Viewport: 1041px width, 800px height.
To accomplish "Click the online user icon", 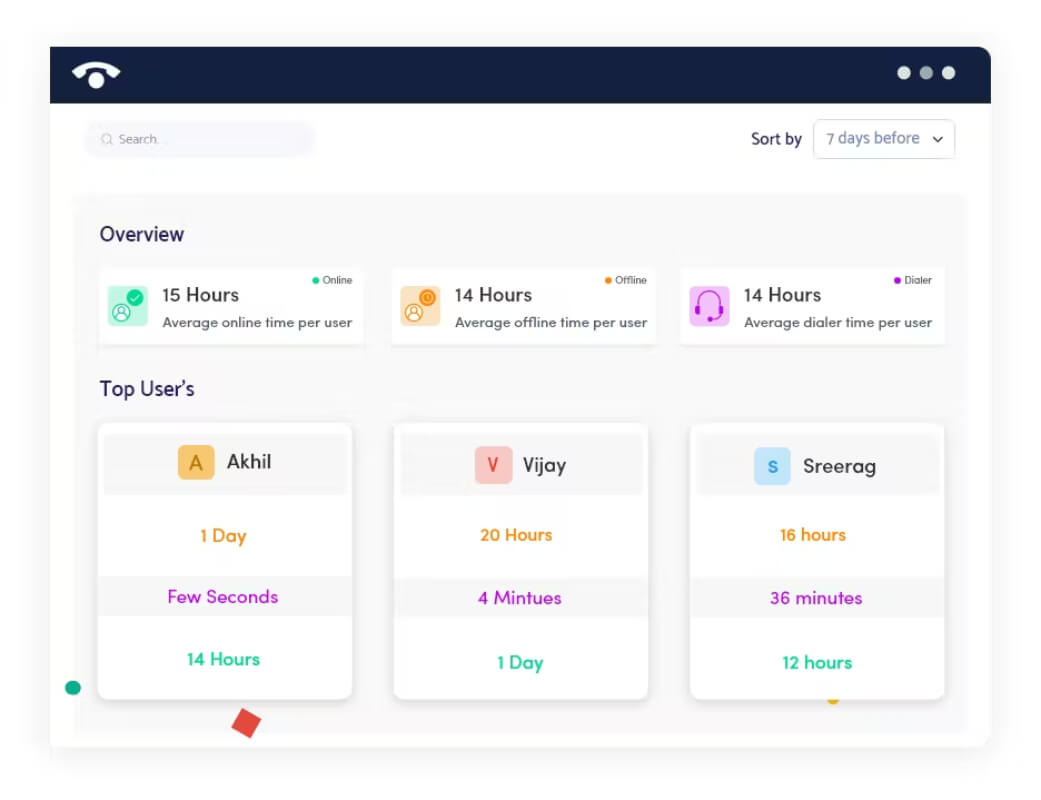I will [x=127, y=305].
